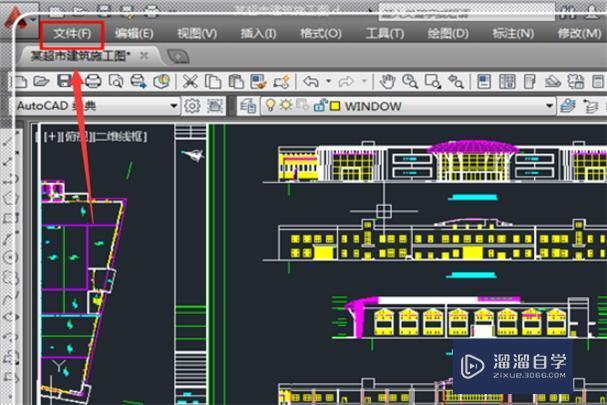Click the Zoom Previous icon
607x405 pixels.
coord(456,82)
